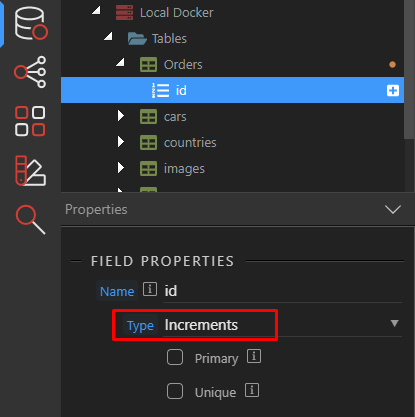Viewport: 415px width, 417px height.
Task: Open the Type dropdown arrow
Action: tap(394, 323)
